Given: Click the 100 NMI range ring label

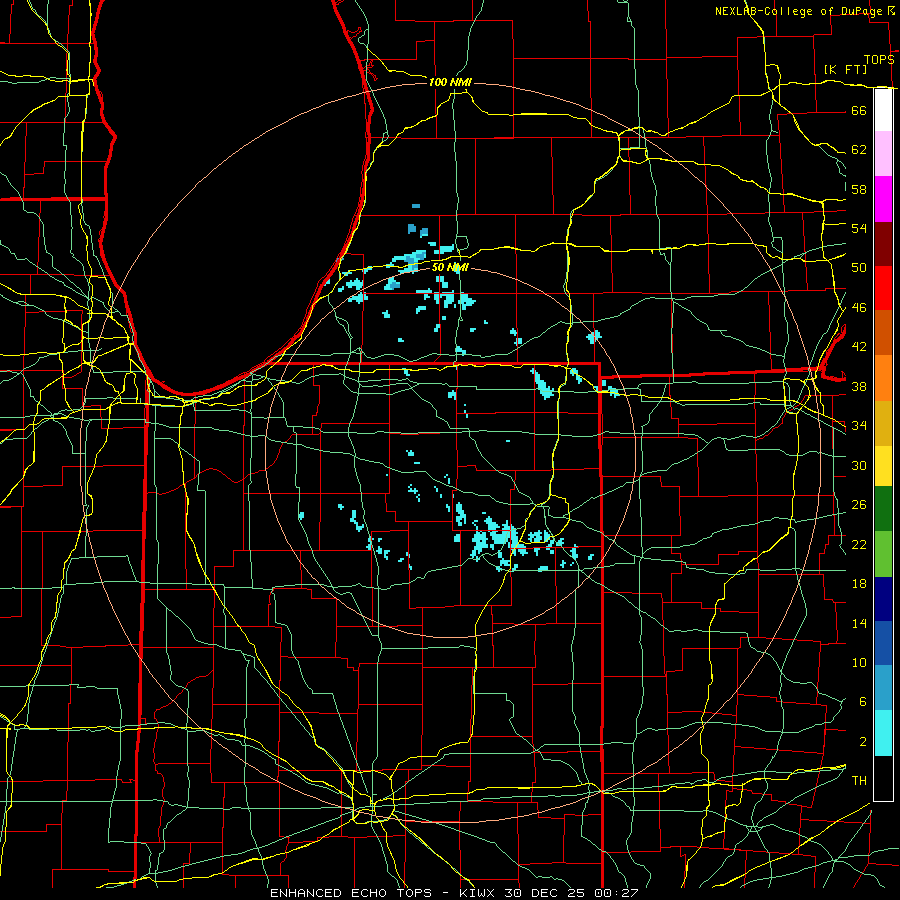Looking at the screenshot, I should [450, 82].
